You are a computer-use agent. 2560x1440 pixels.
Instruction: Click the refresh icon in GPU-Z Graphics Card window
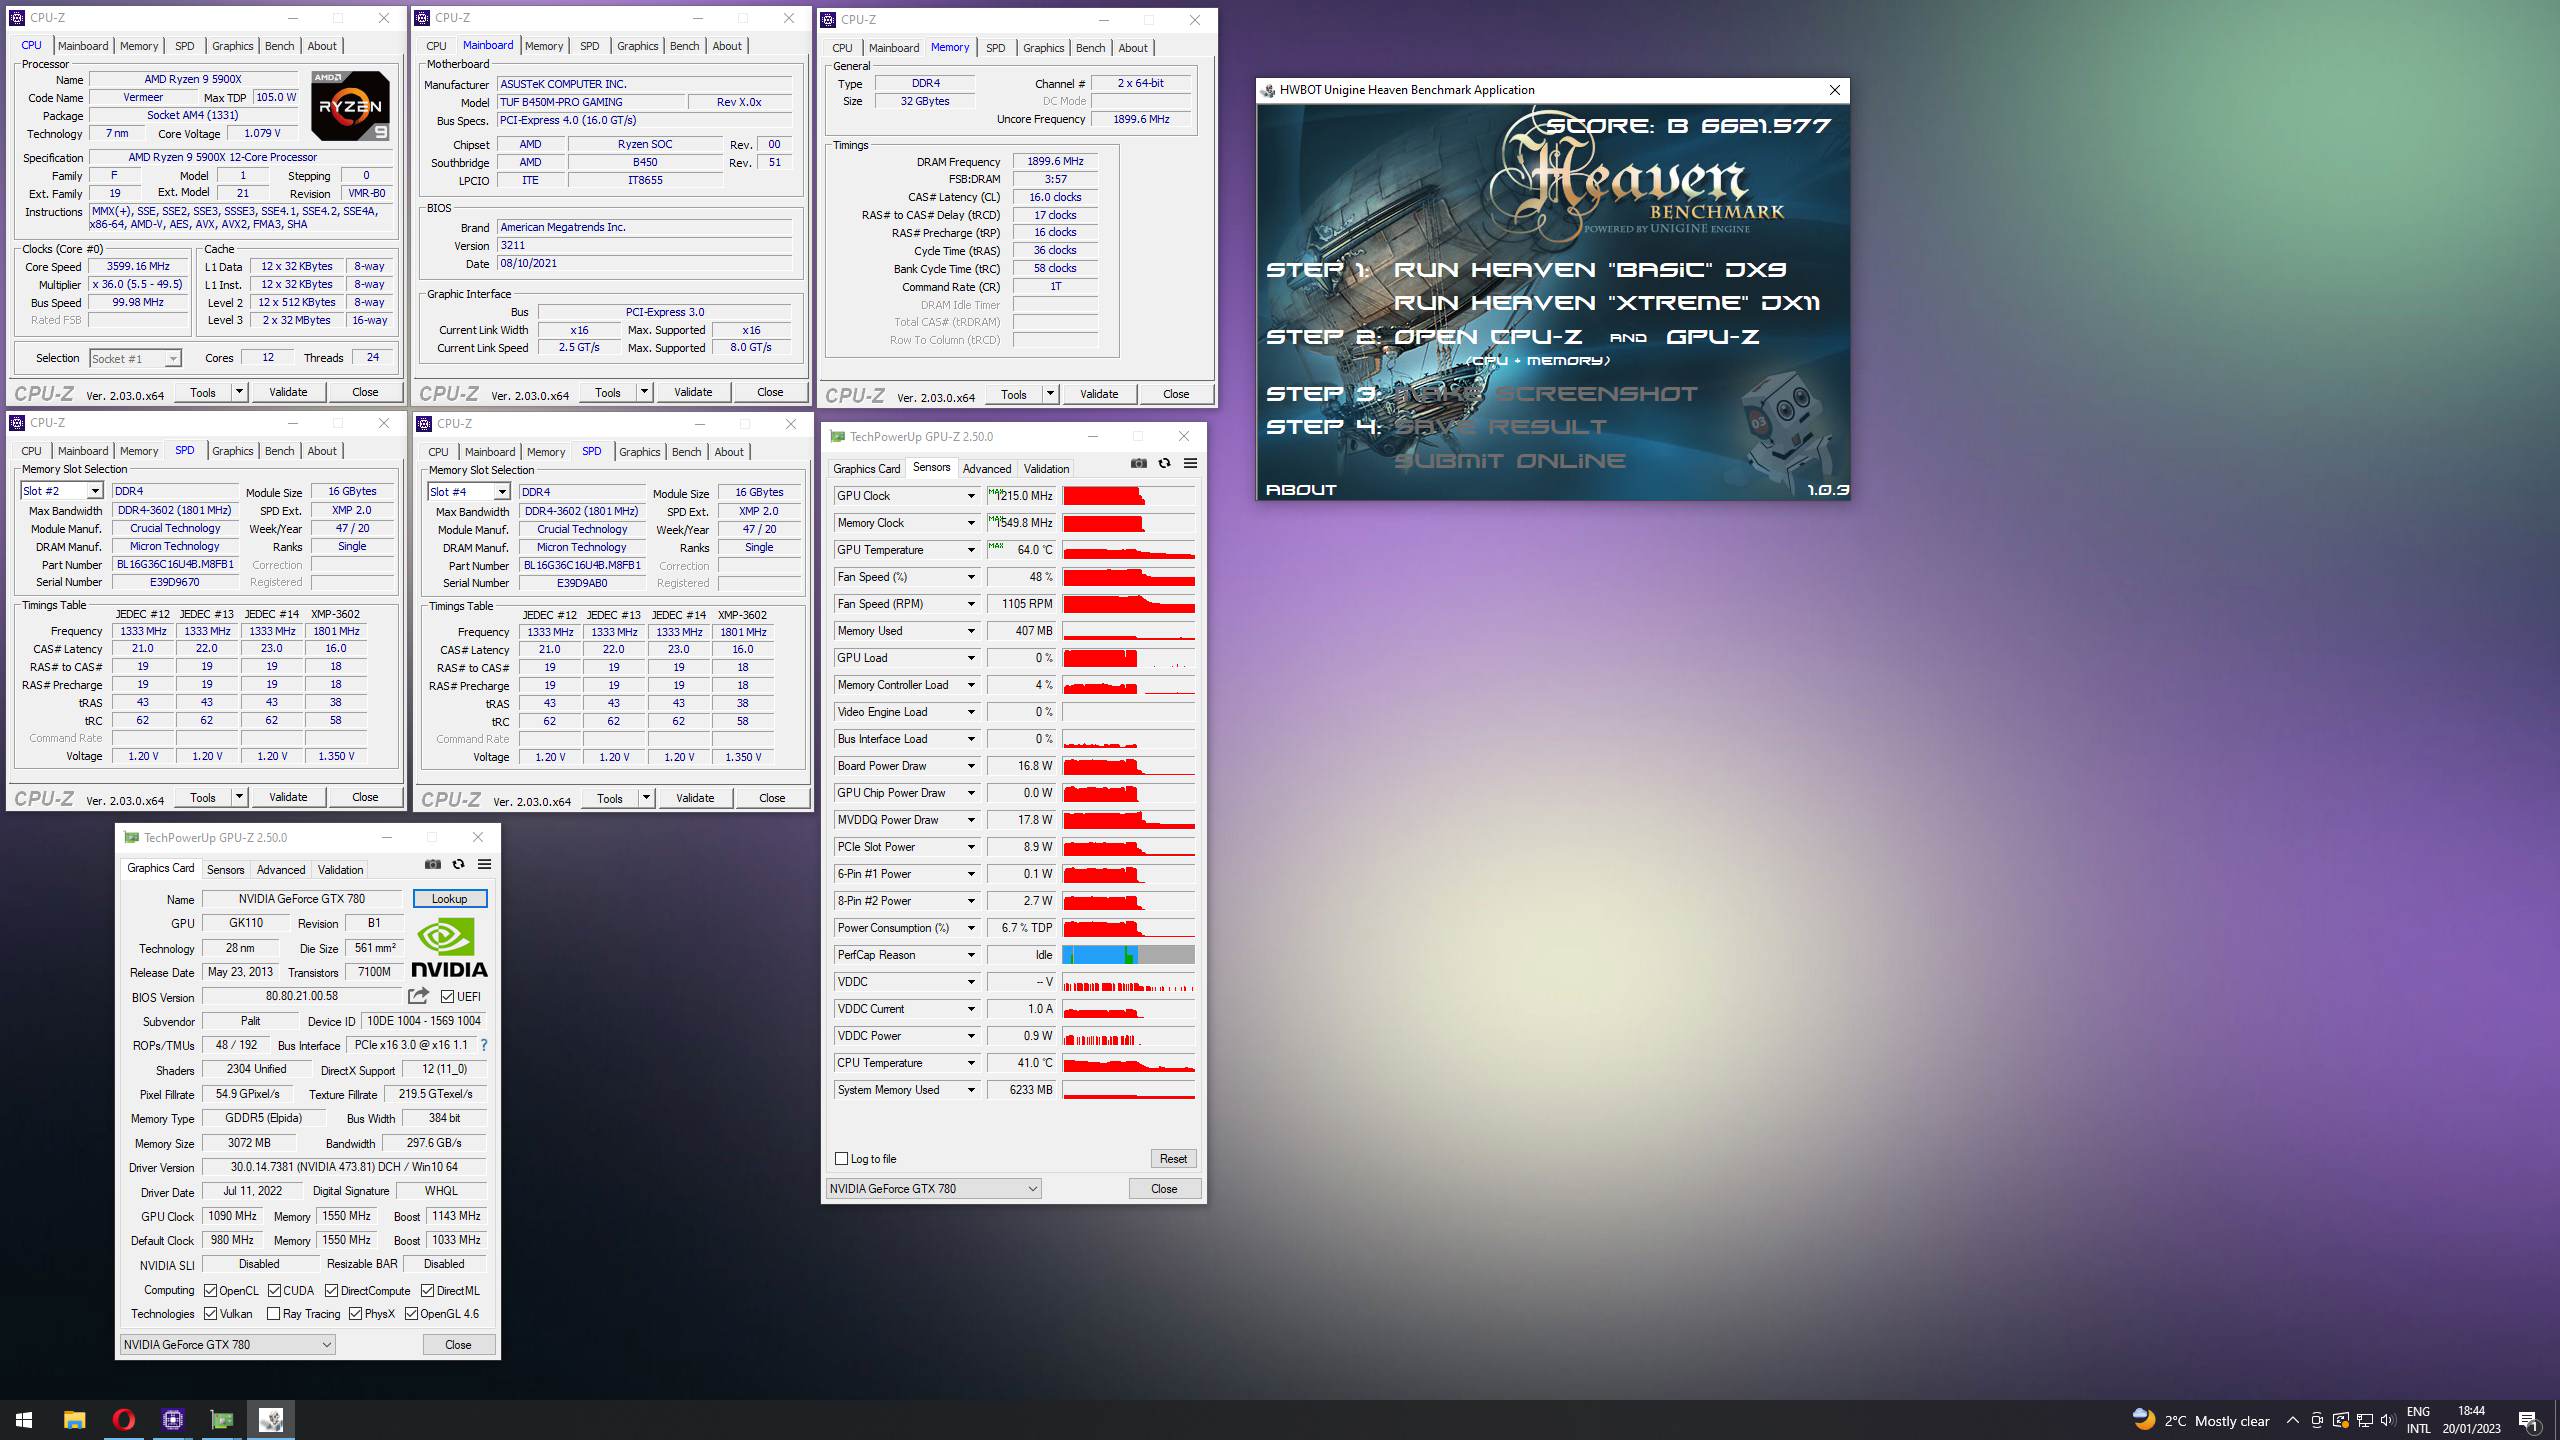[x=458, y=864]
